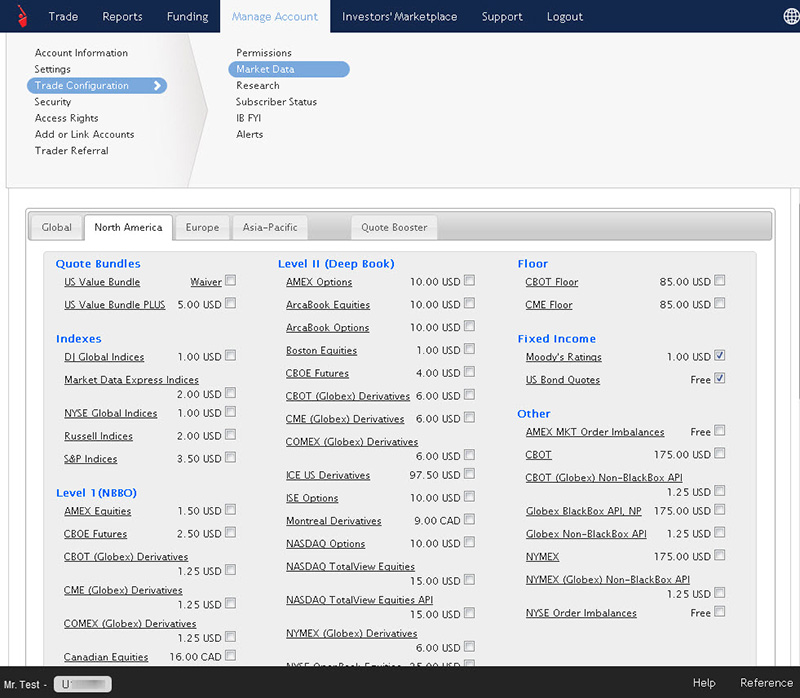The image size is (800, 698).
Task: Open Canadian Equities link
Action: point(106,657)
